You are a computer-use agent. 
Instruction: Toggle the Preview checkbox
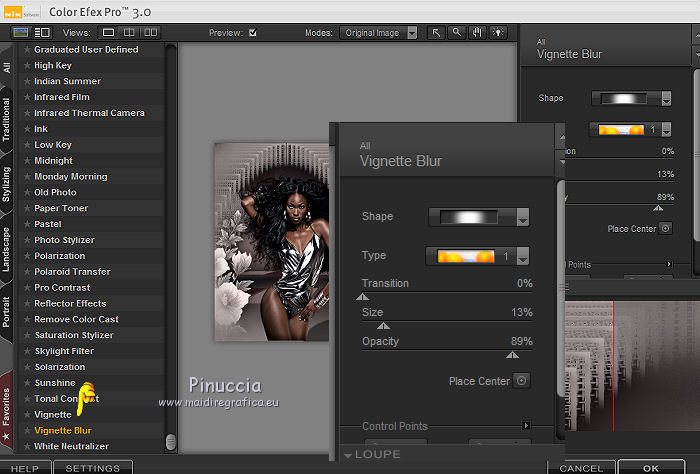pos(253,33)
